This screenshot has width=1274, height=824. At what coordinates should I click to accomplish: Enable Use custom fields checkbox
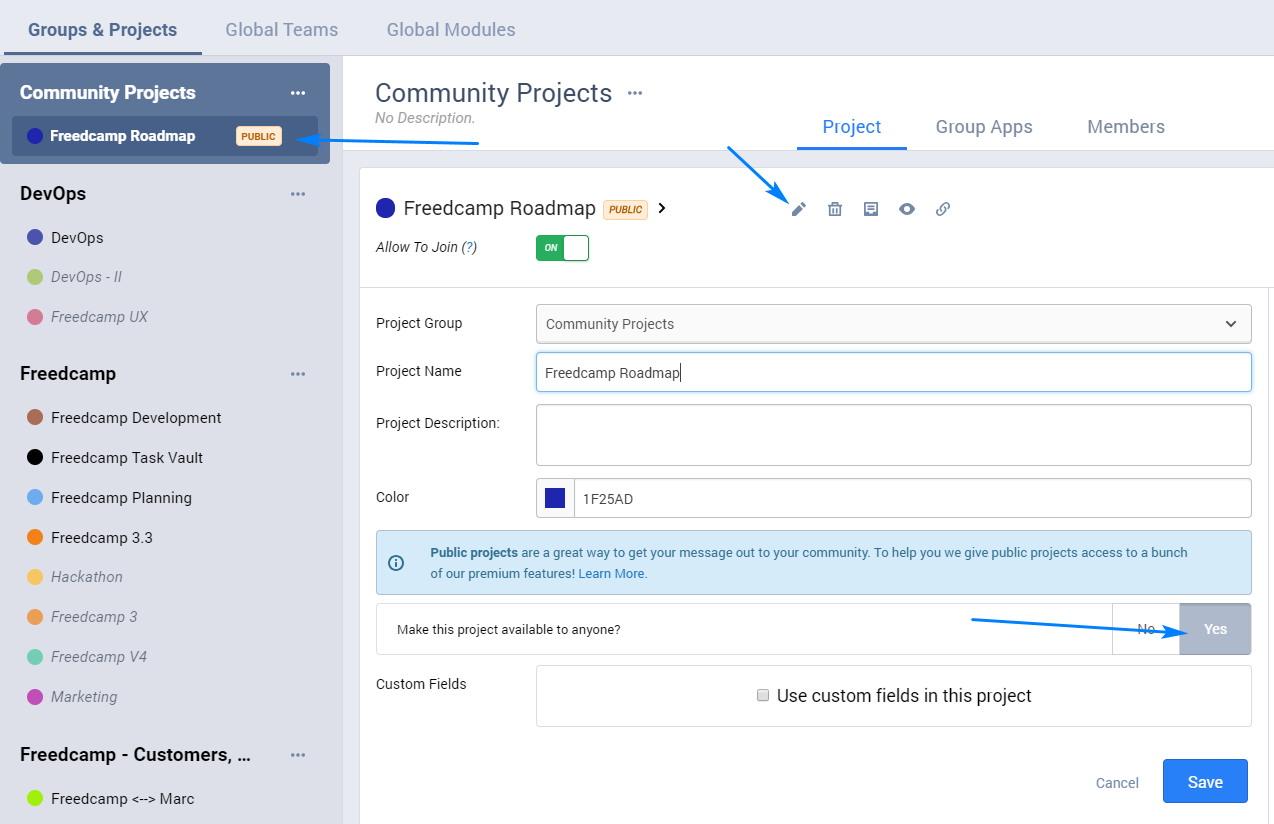point(763,696)
